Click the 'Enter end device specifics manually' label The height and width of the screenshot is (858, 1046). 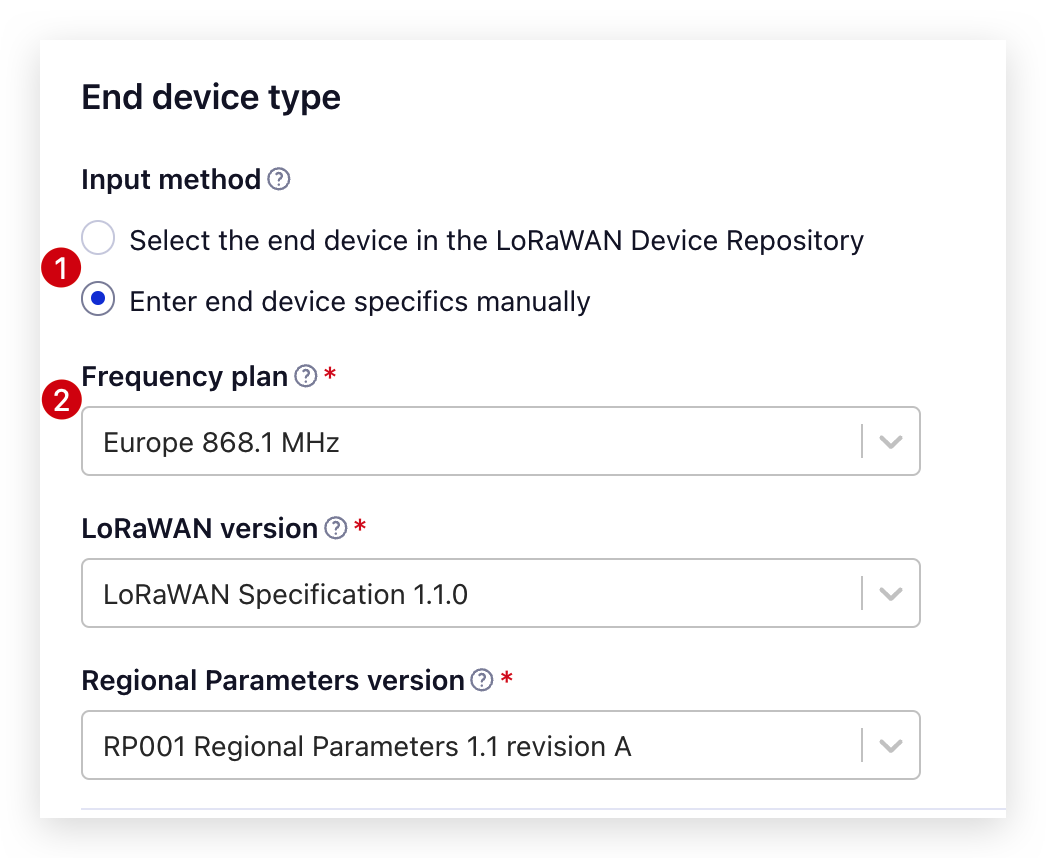(x=360, y=302)
